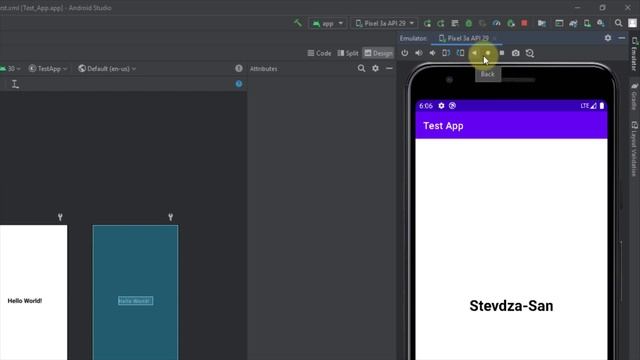Click the Attach Debugger to Process icon
Viewport: 640px width, 360px height.
(511, 23)
